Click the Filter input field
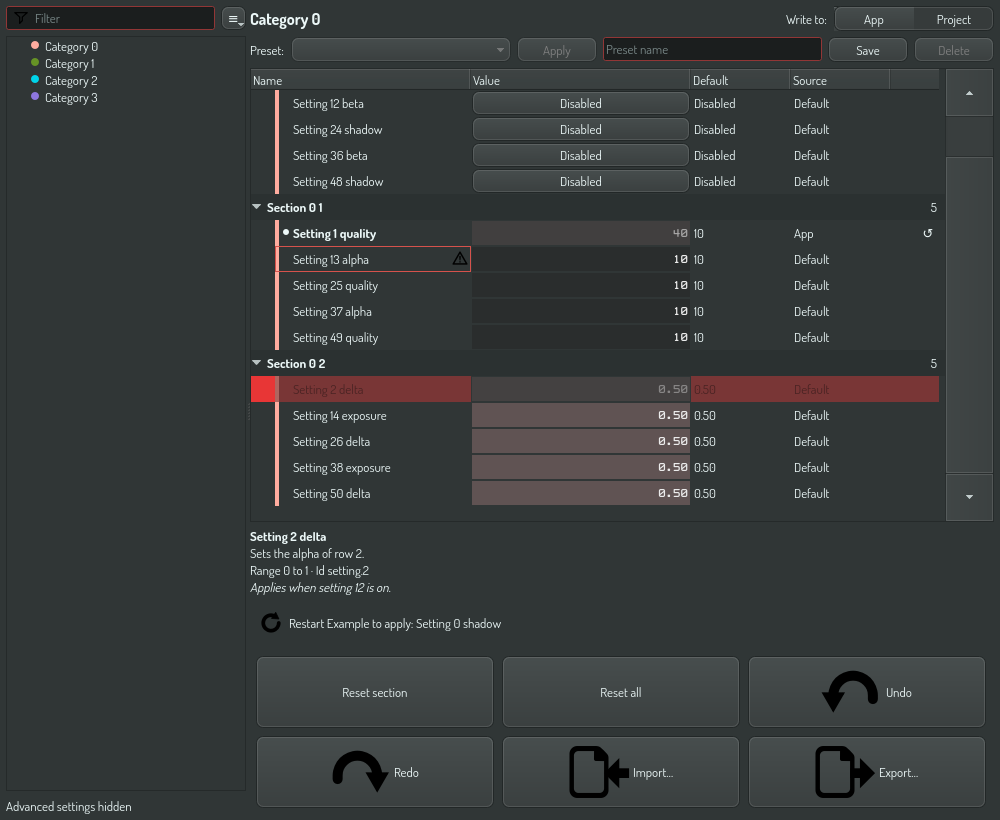This screenshot has height=820, width=1000. coord(110,18)
